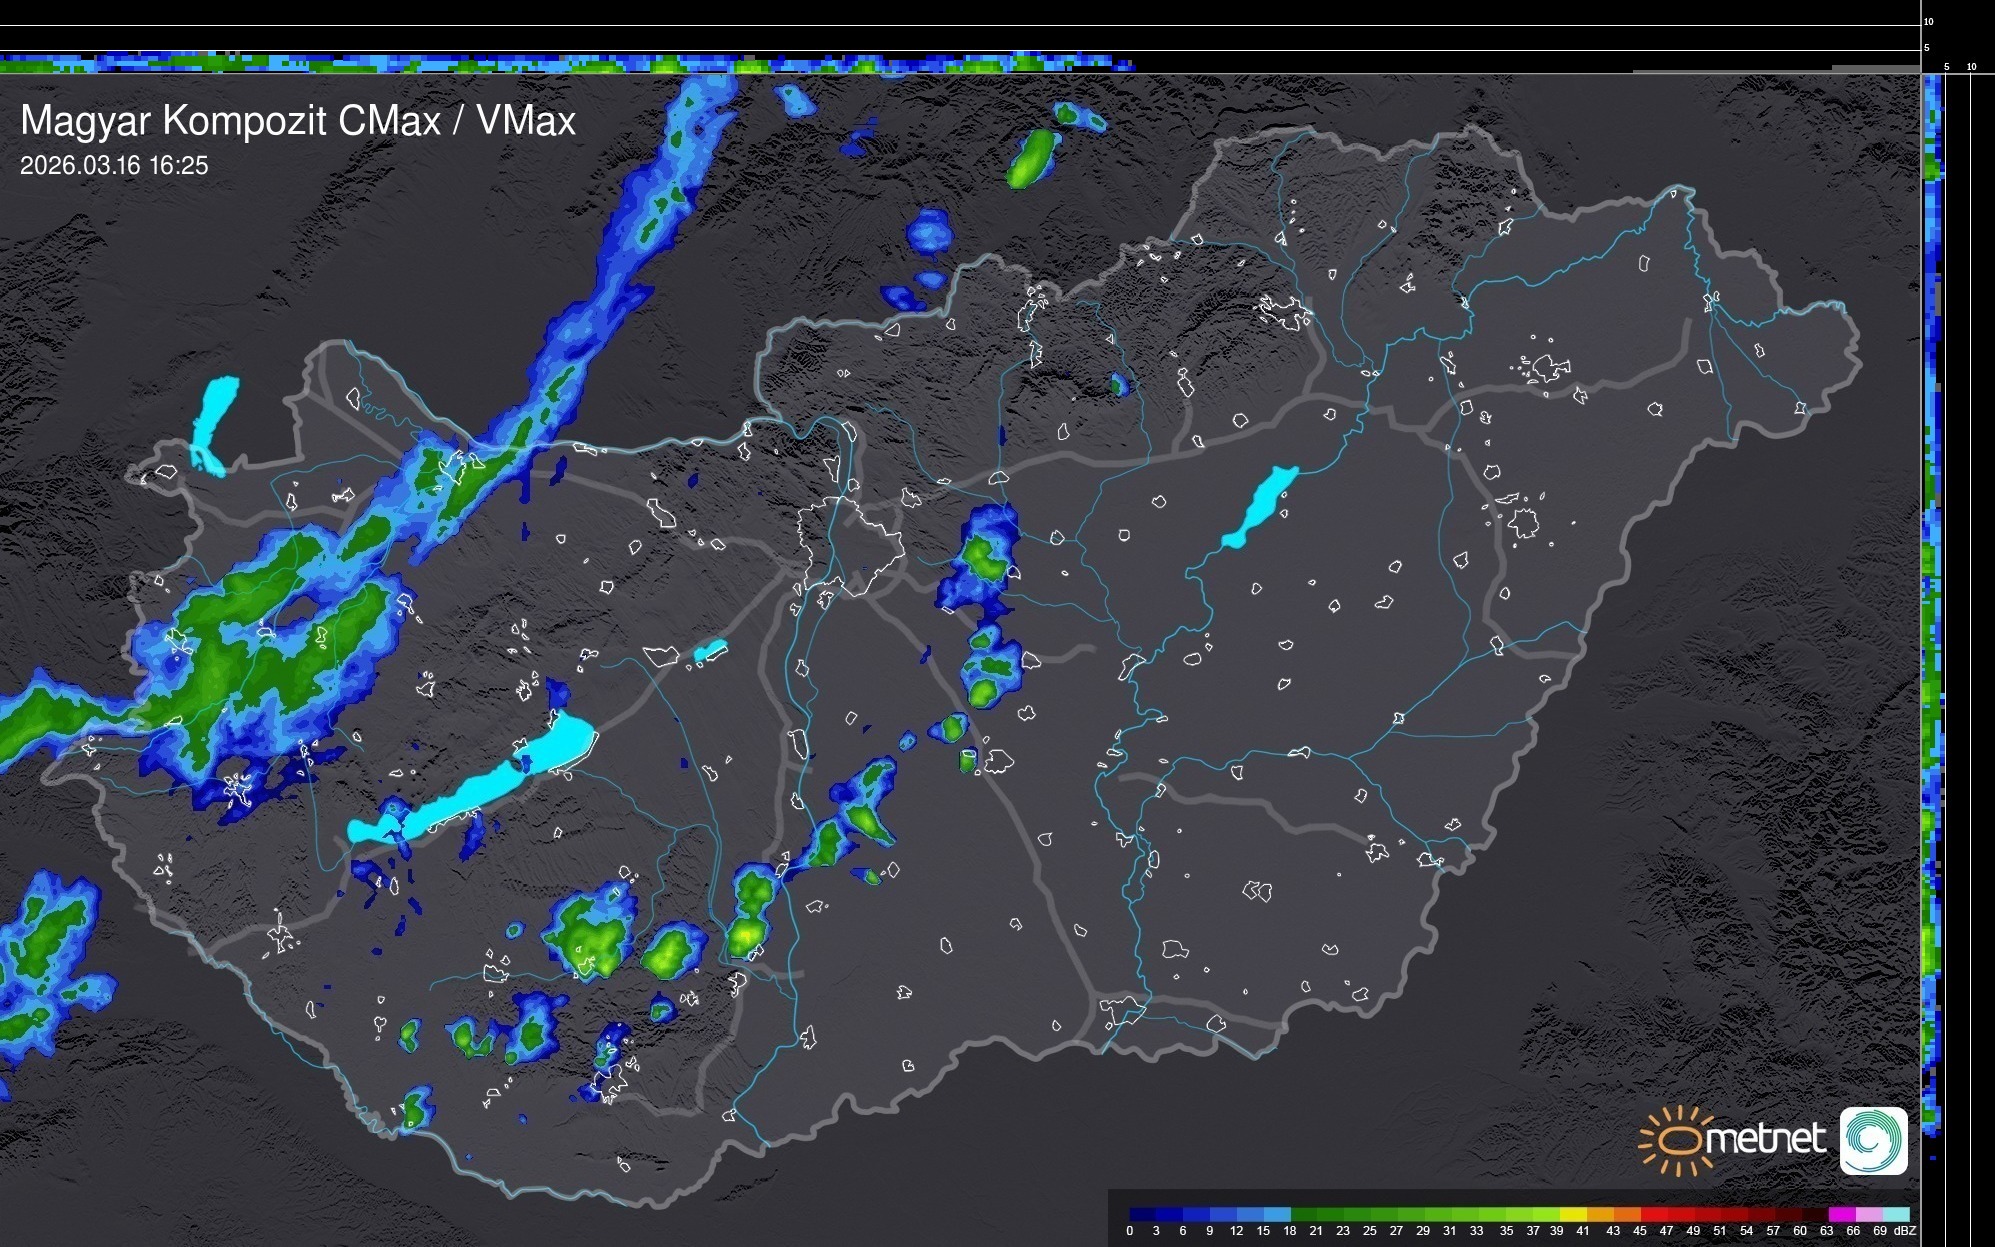Pick the yellow 39 dBZ legend swatch
Screen dimensions: 1995x1247
click(x=1573, y=1214)
